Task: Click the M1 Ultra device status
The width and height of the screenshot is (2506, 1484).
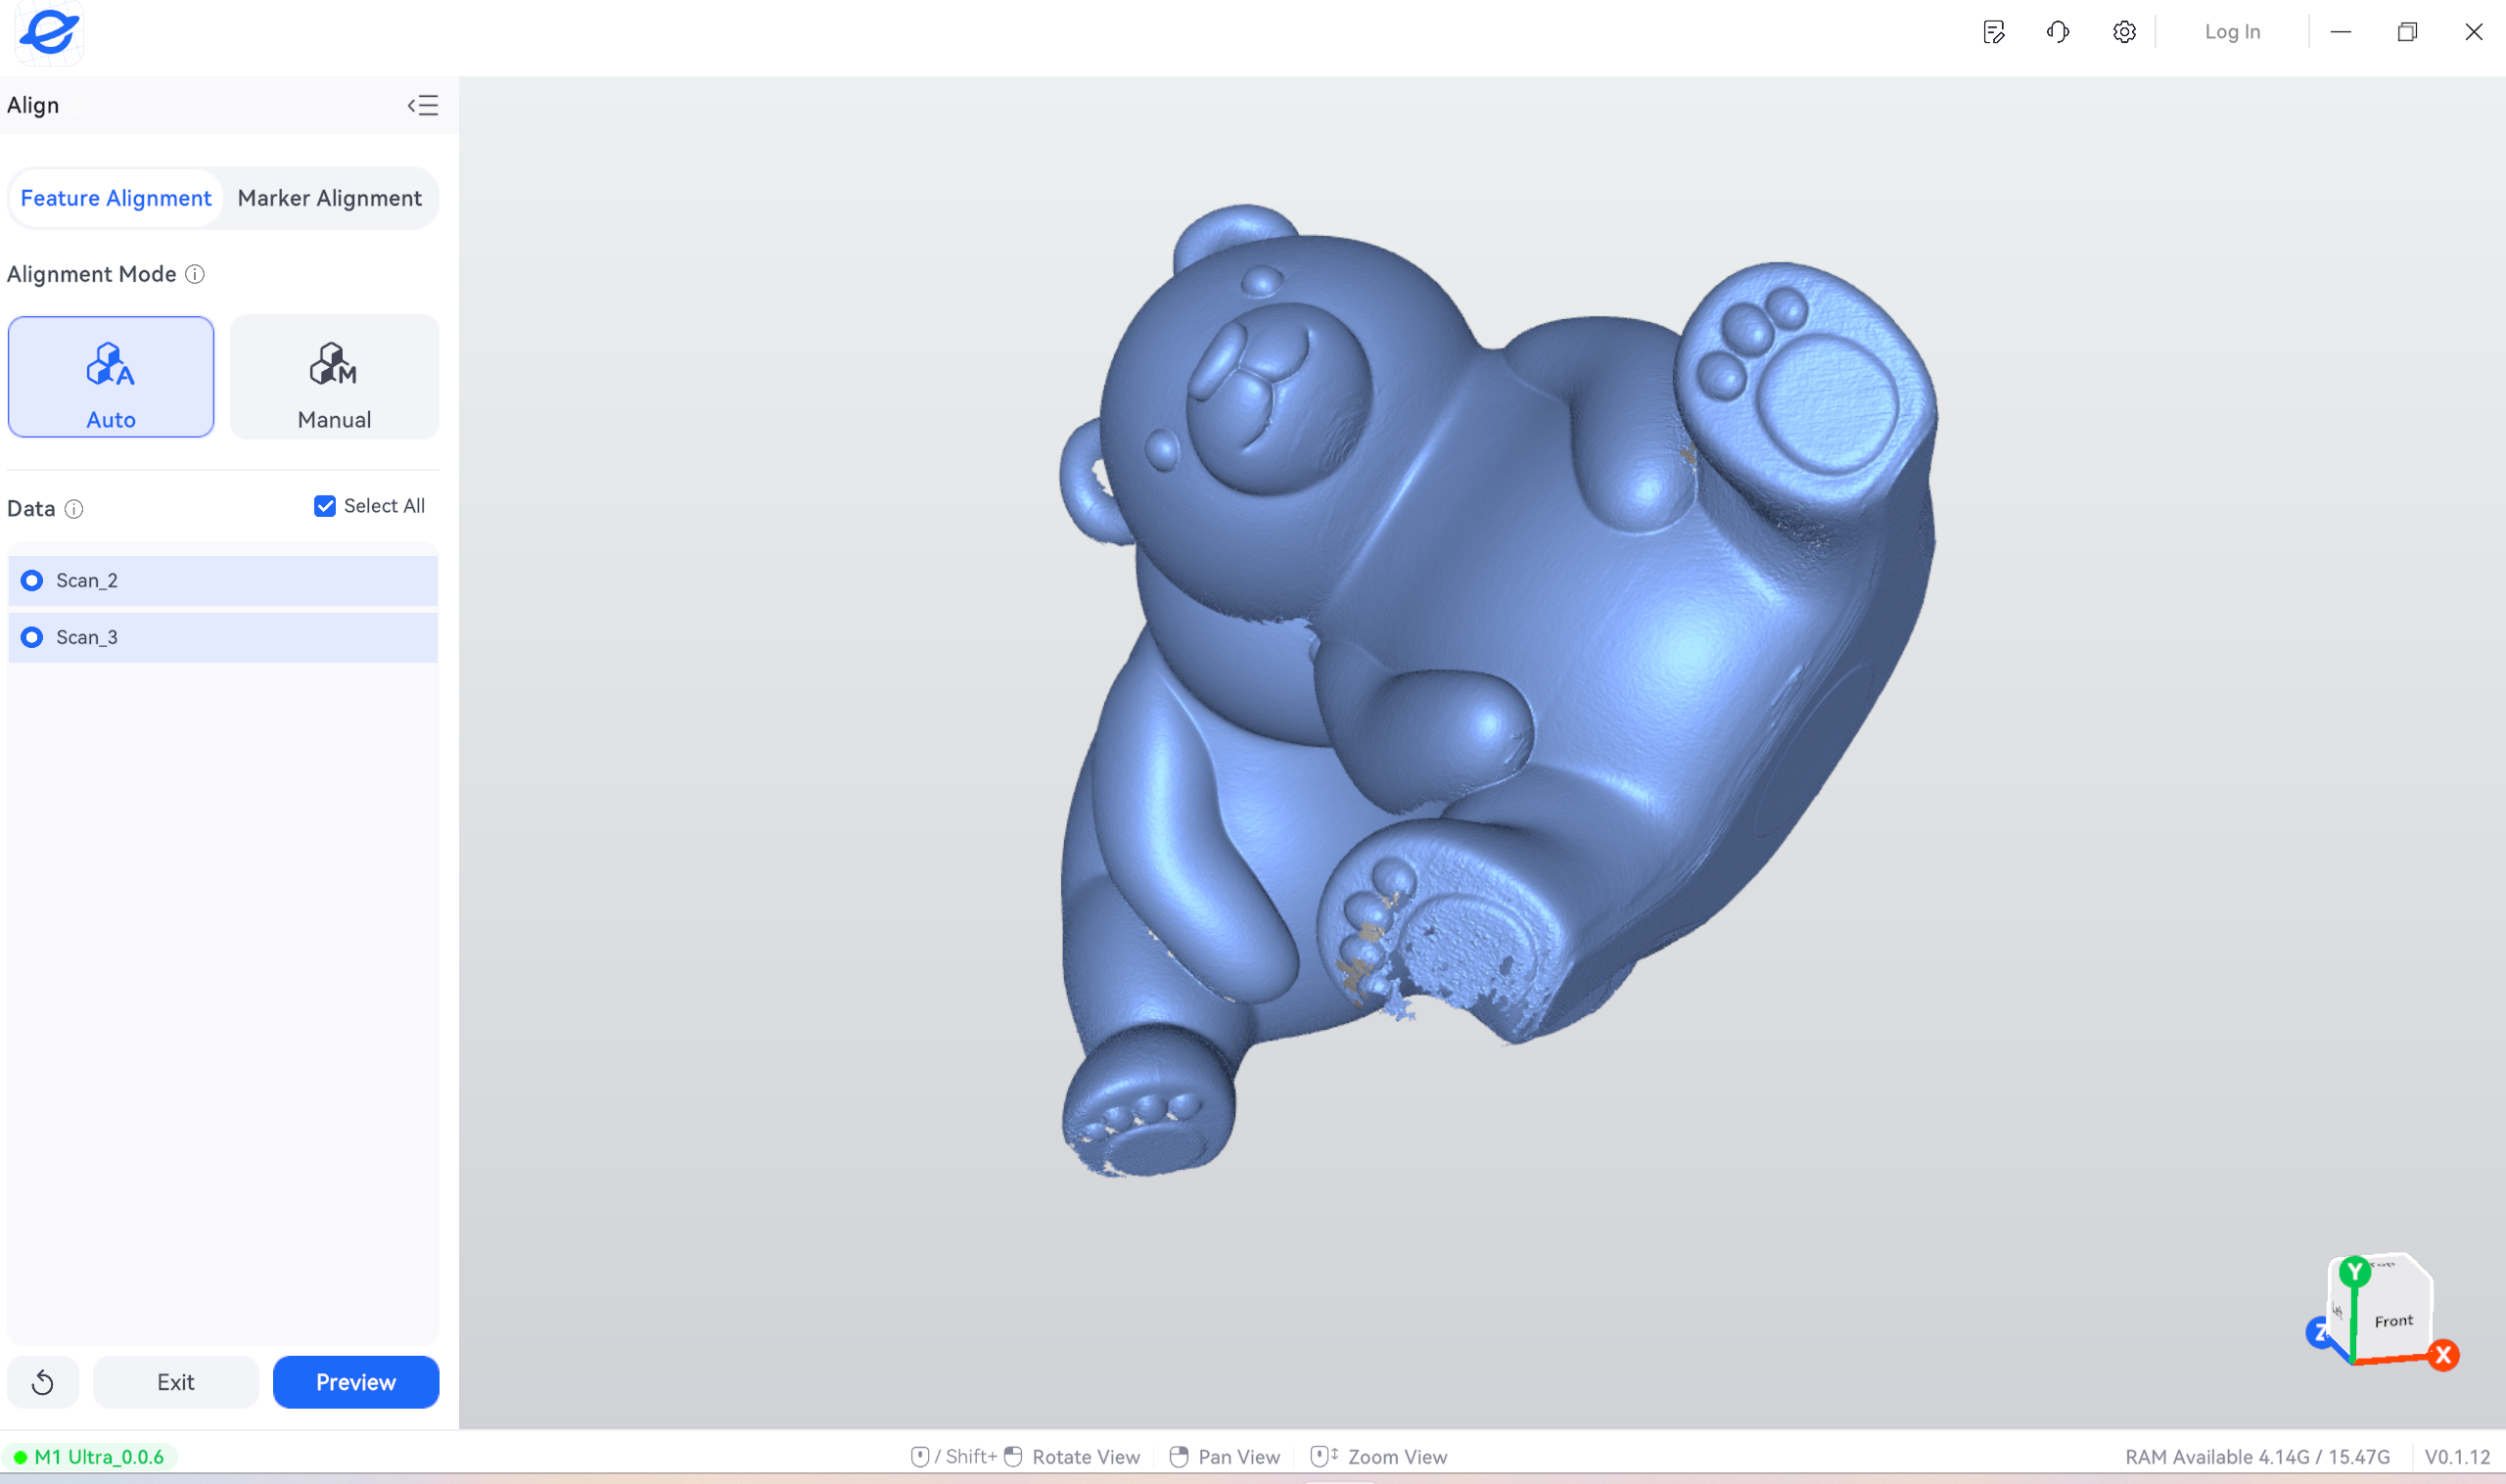Action: tap(90, 1457)
